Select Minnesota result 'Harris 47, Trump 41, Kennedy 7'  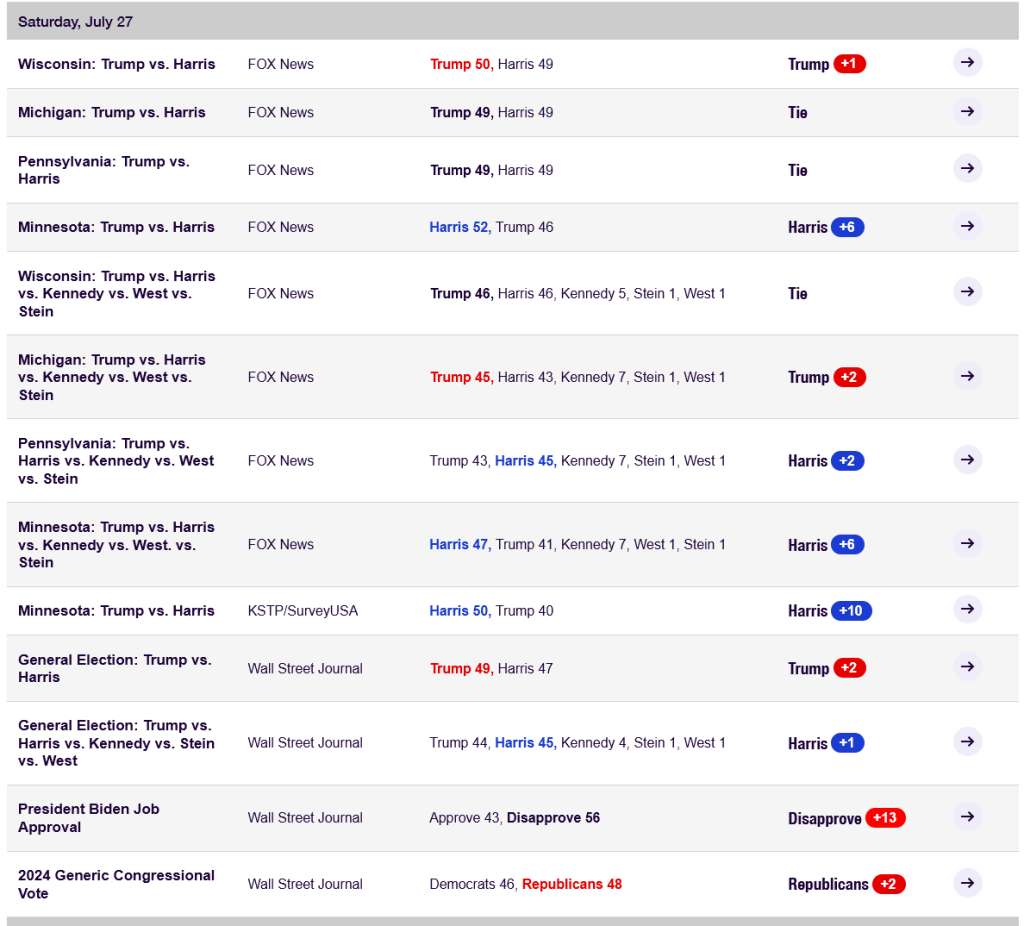pos(577,545)
